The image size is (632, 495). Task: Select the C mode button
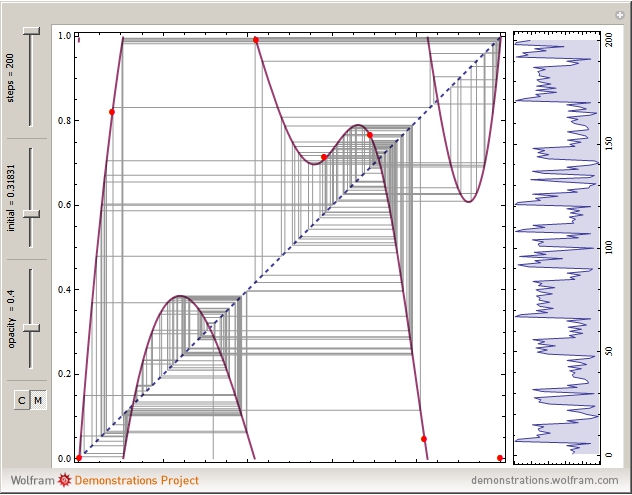point(22,400)
